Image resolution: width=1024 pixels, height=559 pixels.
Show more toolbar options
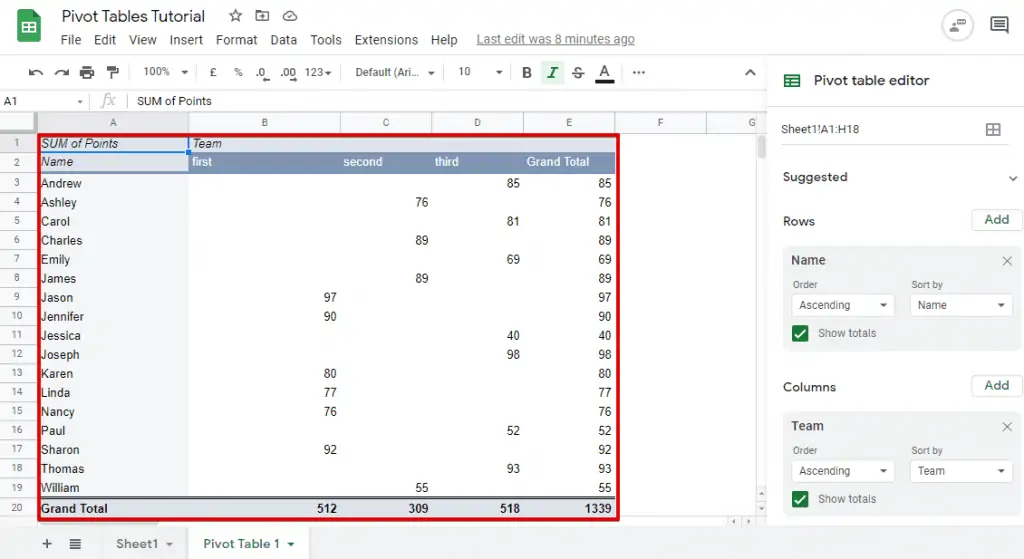(639, 72)
